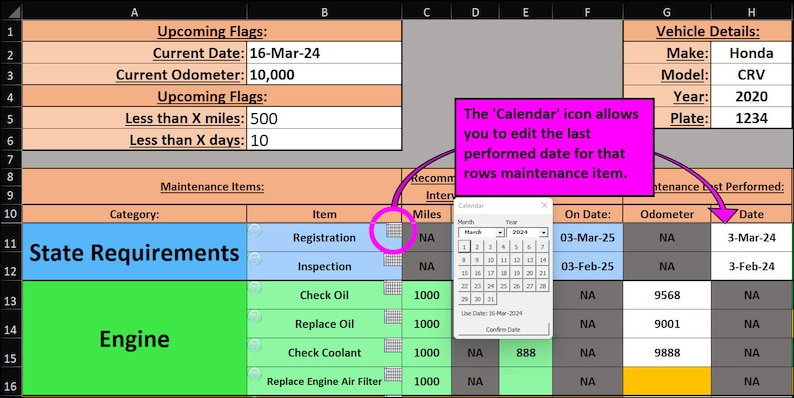Screen dimensions: 794x398
Task: Open calendar icon on Check Oil row
Action: click(x=393, y=288)
